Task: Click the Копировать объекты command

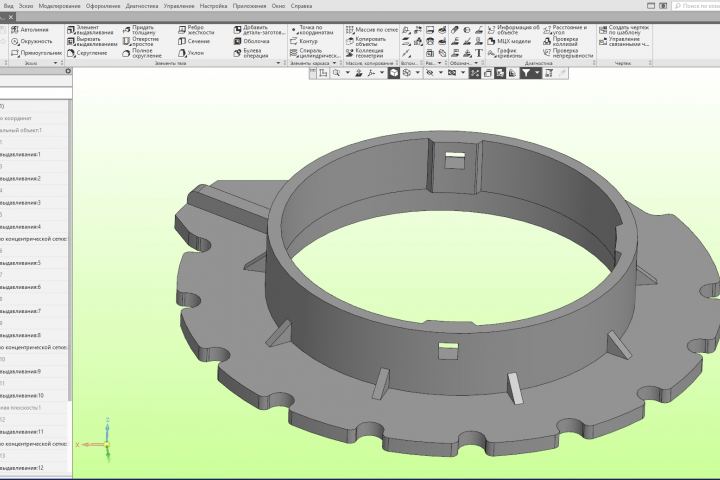Action: 366,41
